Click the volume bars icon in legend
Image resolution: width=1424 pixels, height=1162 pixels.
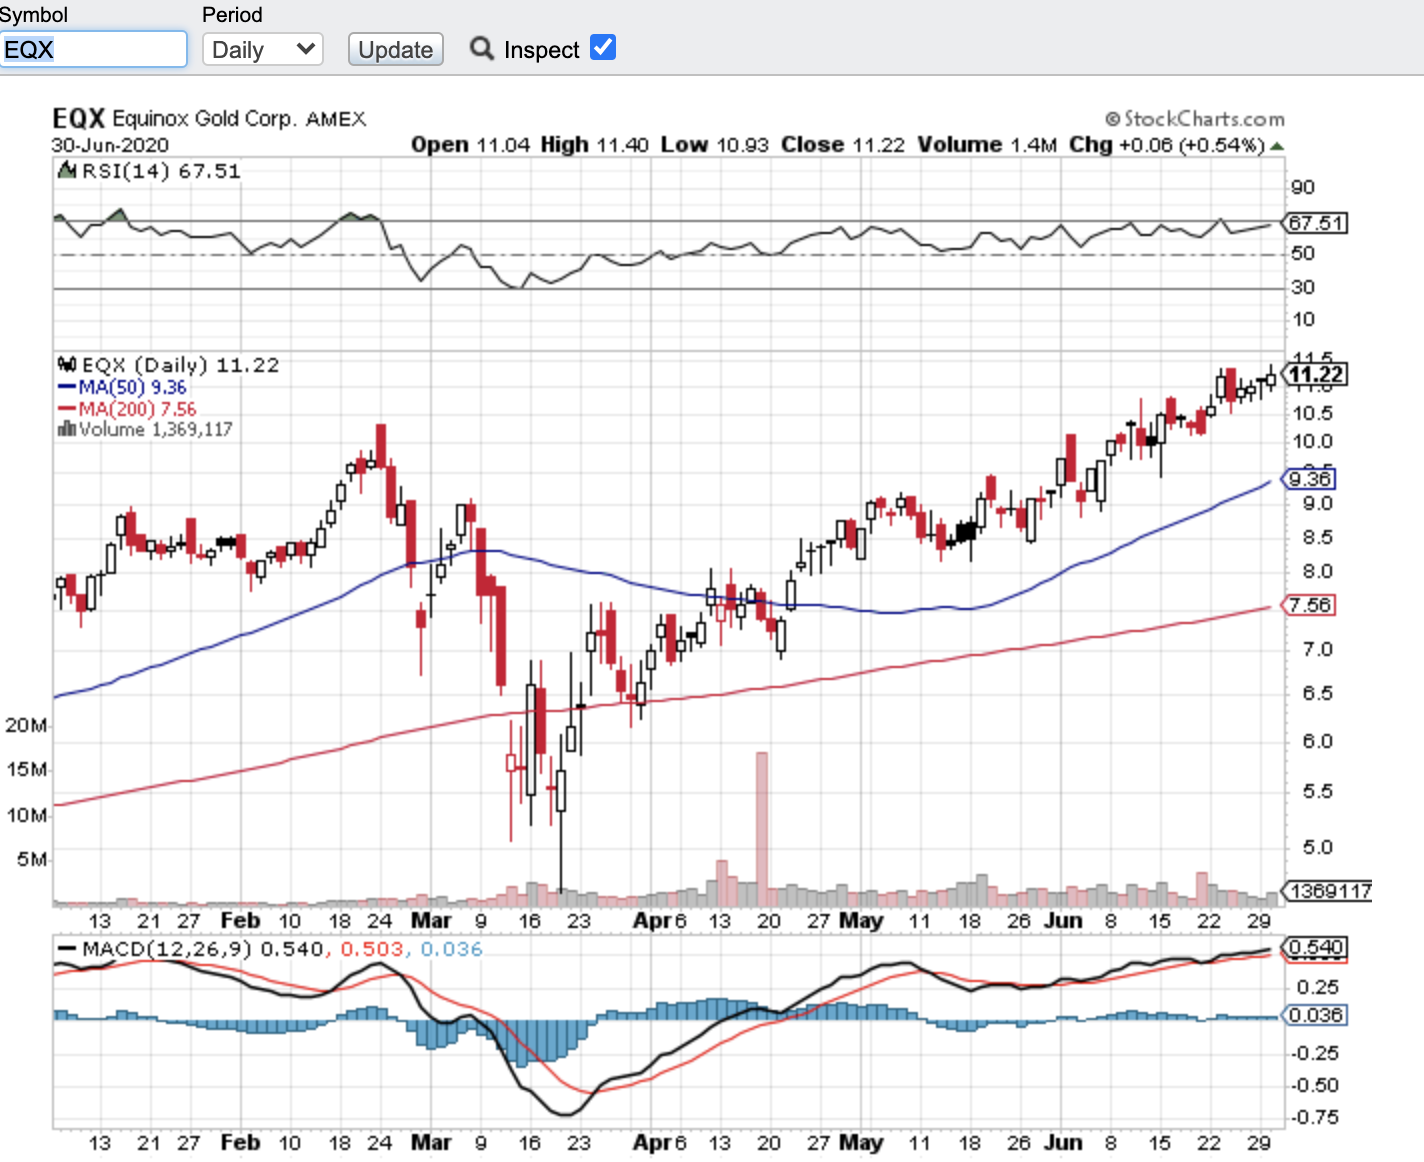(x=67, y=429)
